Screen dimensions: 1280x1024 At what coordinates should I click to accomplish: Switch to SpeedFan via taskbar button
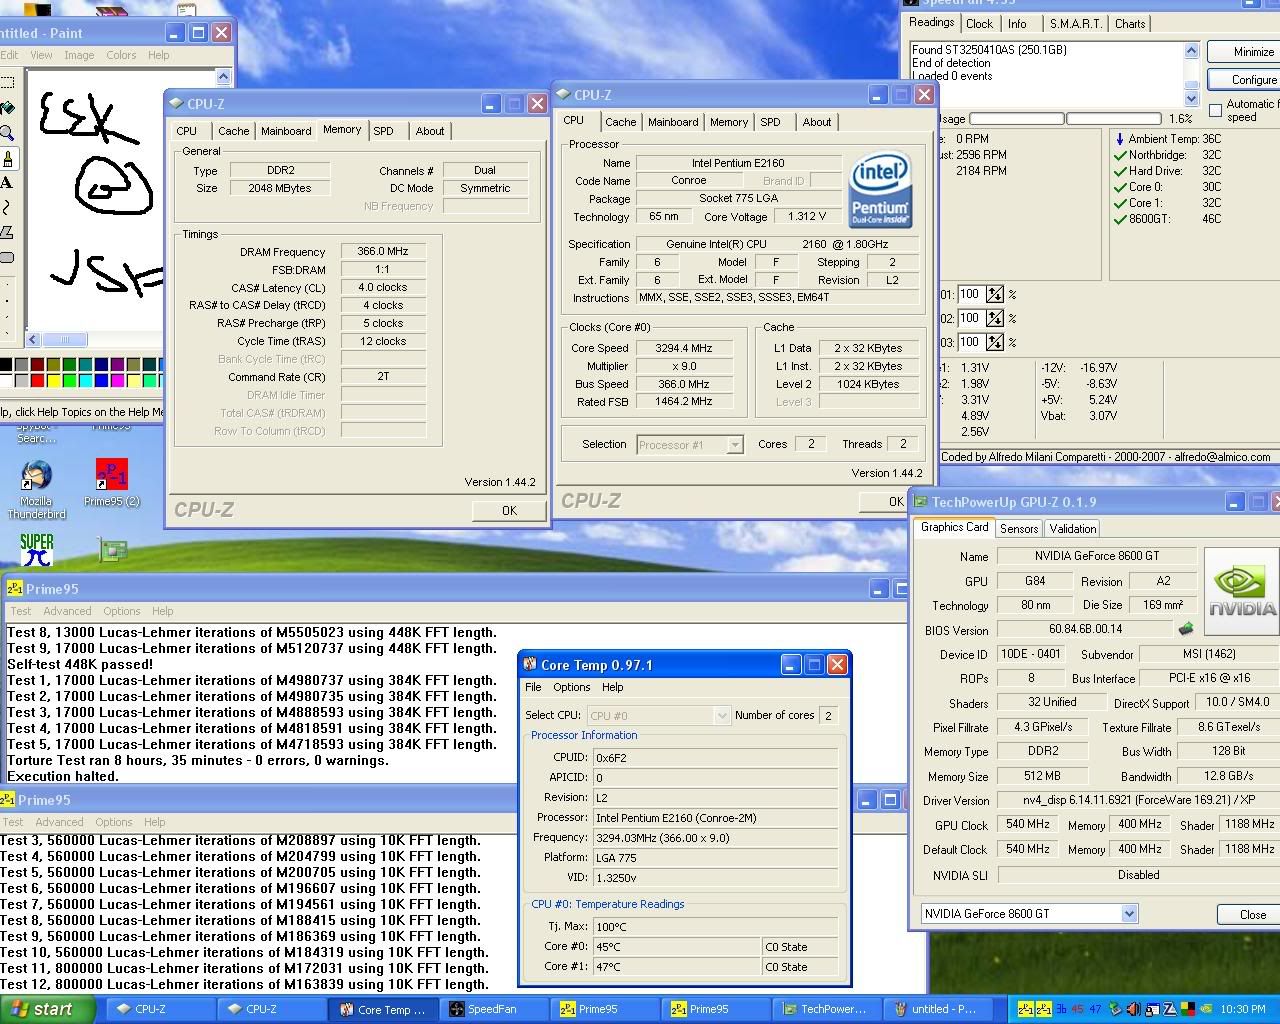[493, 1009]
